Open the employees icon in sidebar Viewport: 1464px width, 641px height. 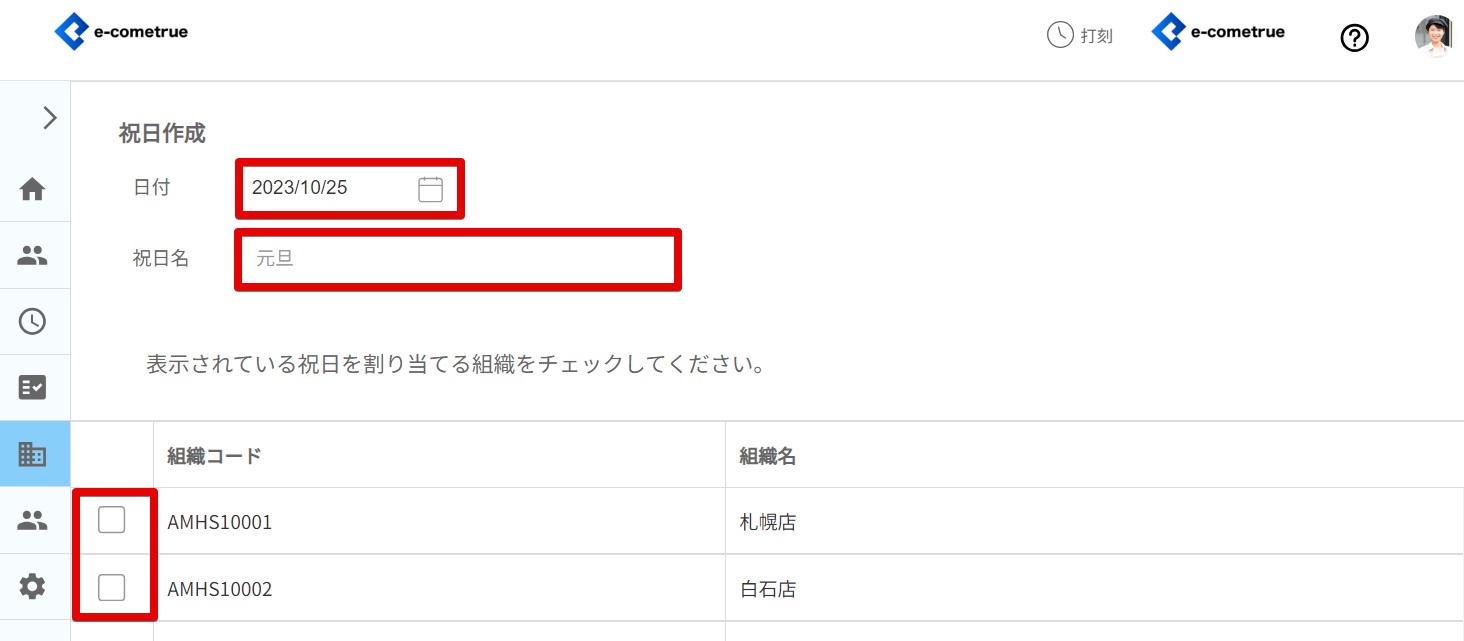[33, 255]
